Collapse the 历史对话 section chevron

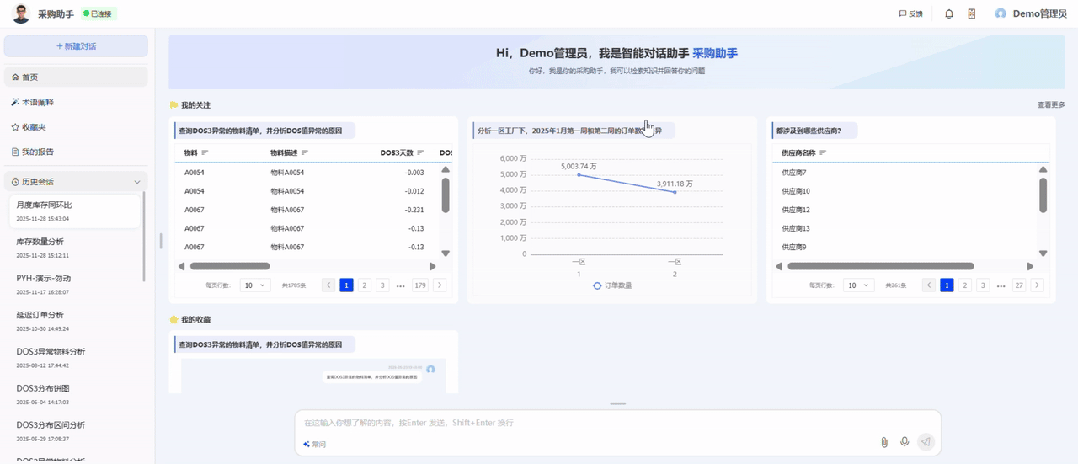pos(137,182)
